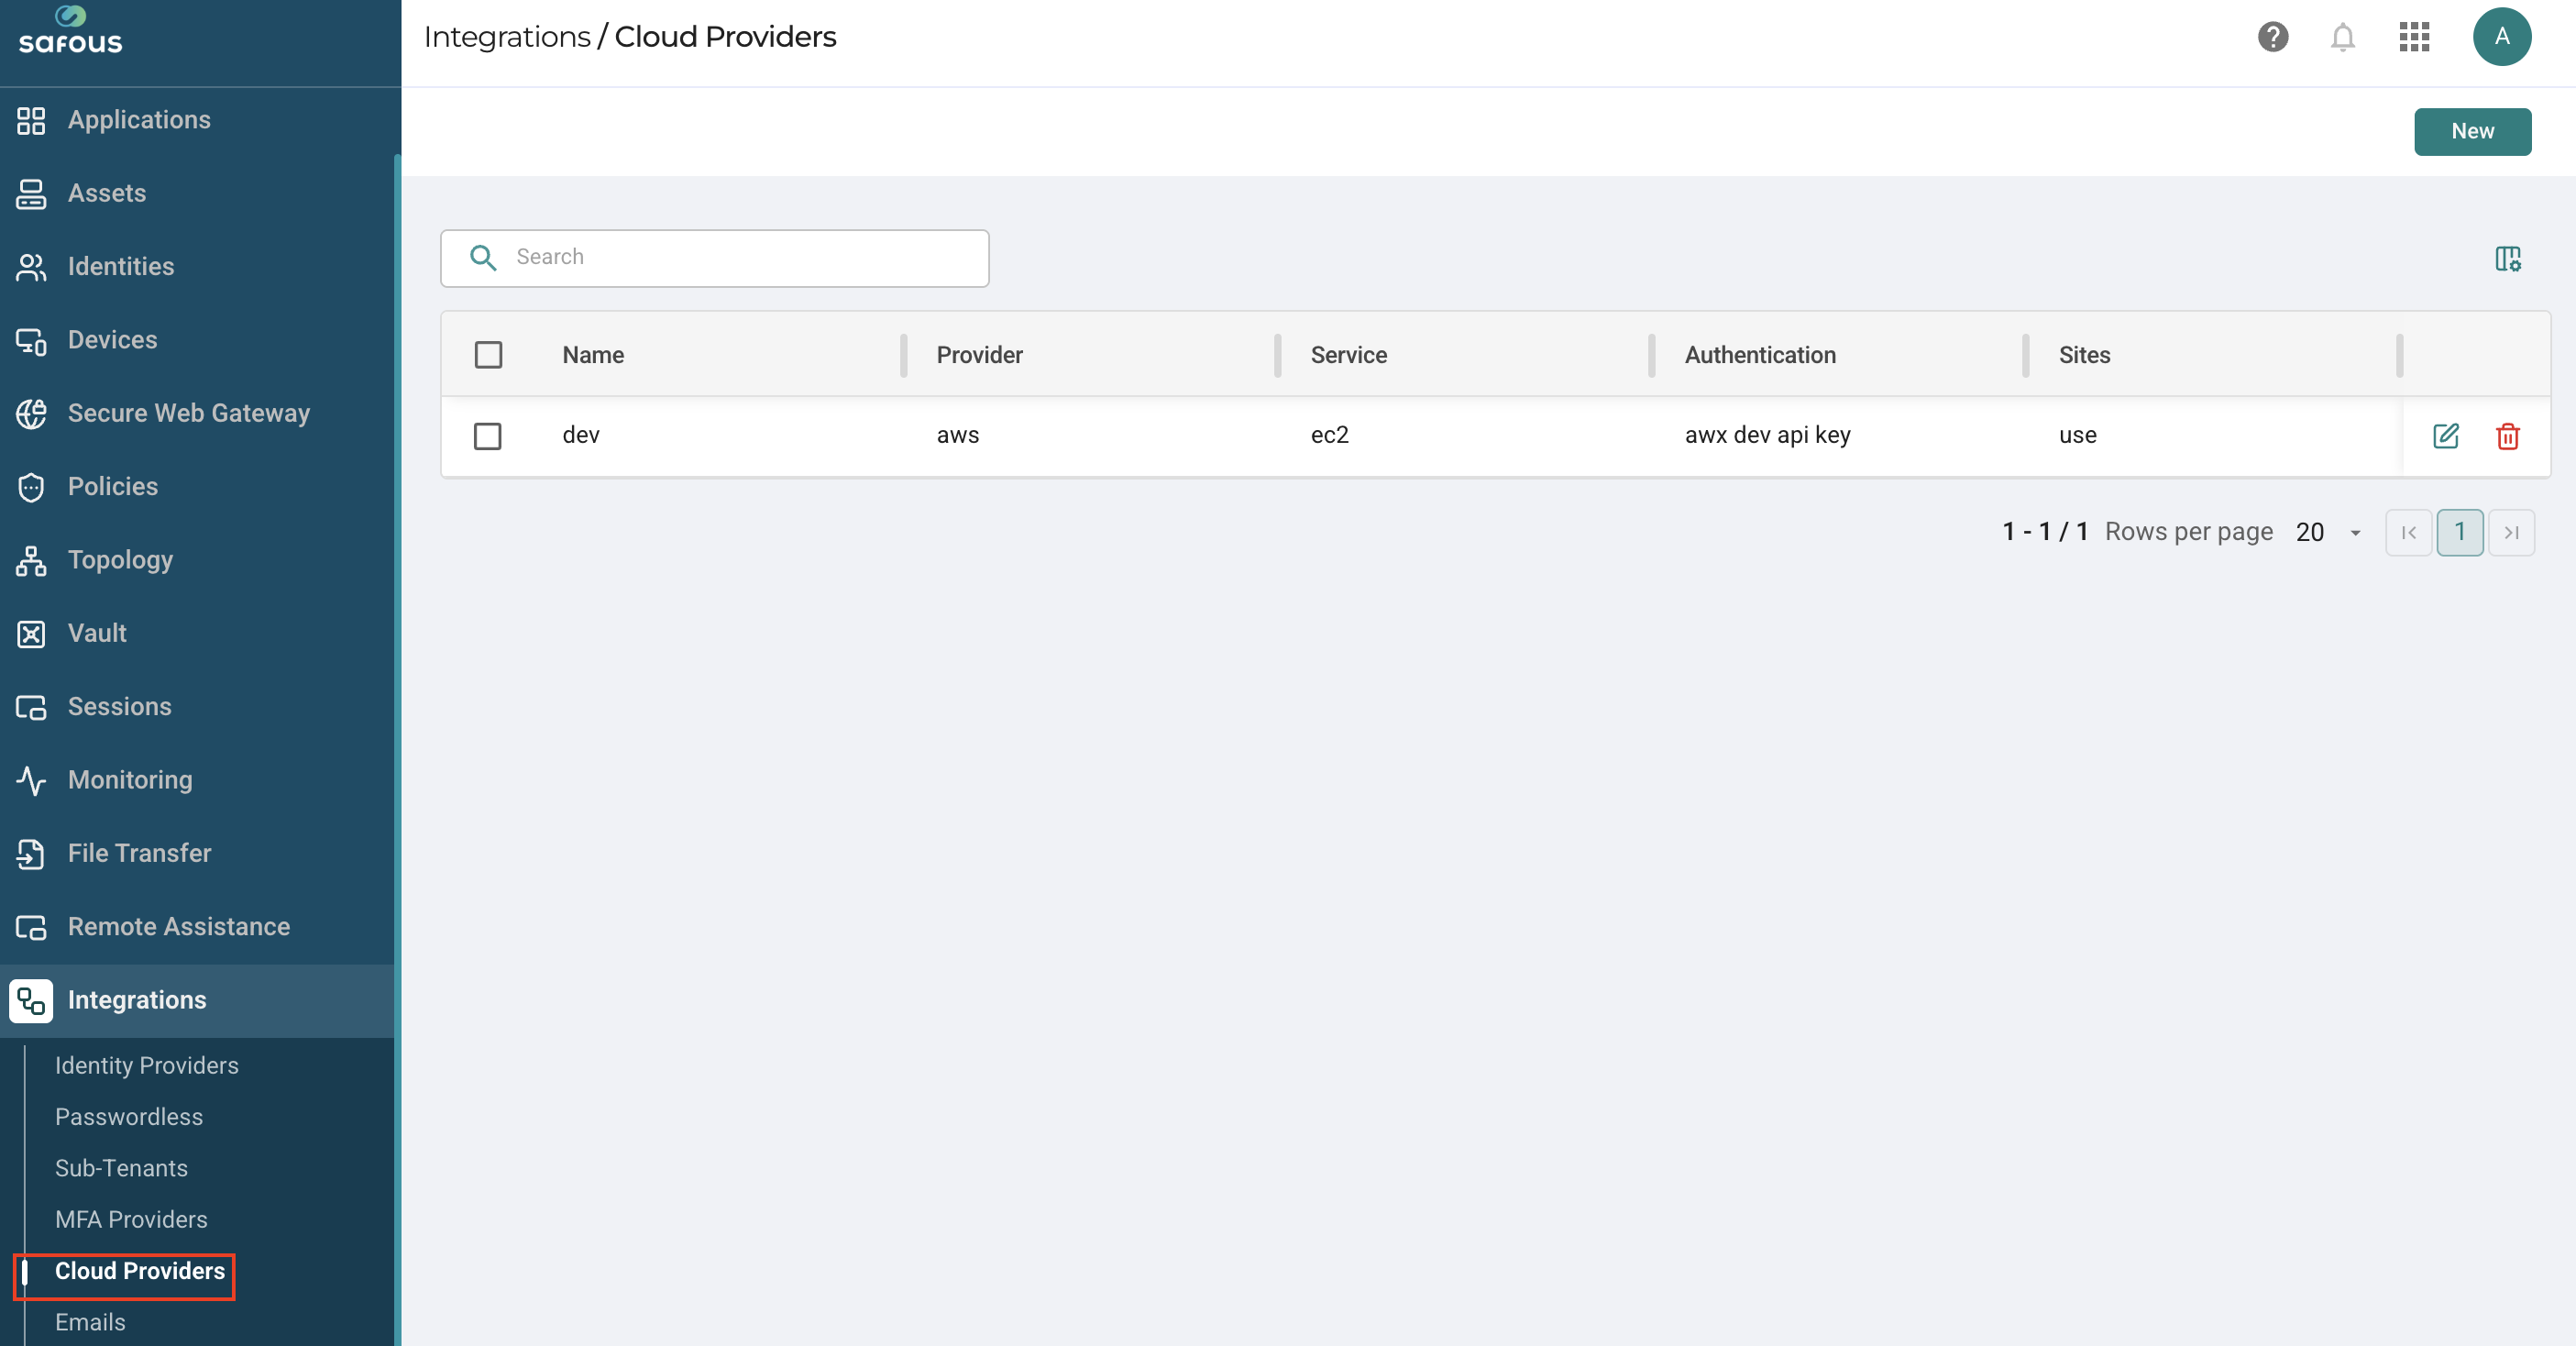The height and width of the screenshot is (1346, 2576).
Task: Open Identity Providers submenu item
Action: pyautogui.click(x=147, y=1065)
